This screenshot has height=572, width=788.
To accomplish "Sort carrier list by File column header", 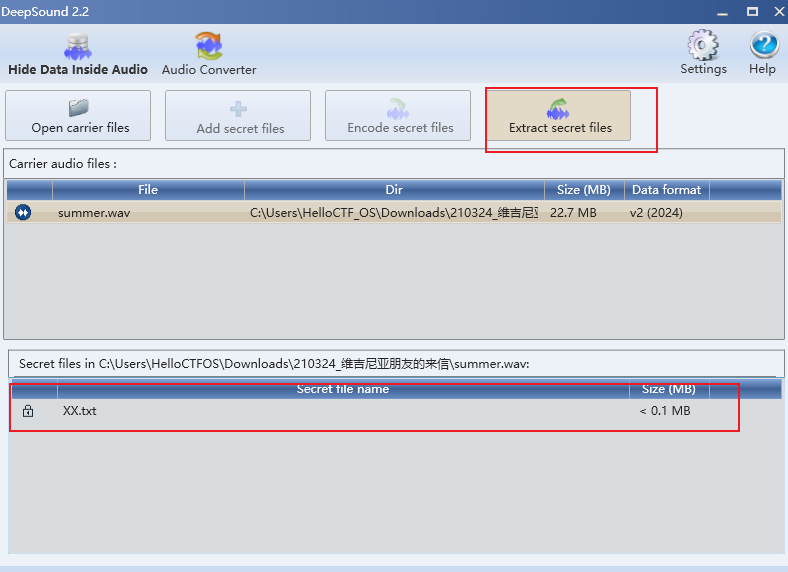I will (148, 190).
